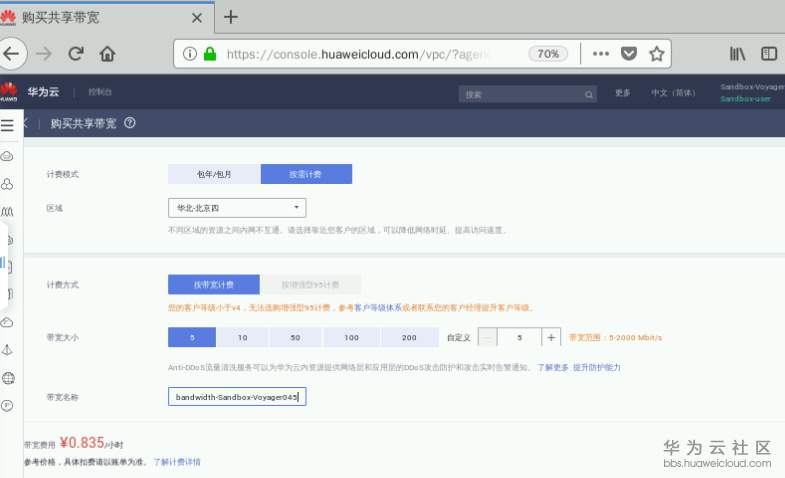Go to the browser Home page icon

[x=107, y=54]
